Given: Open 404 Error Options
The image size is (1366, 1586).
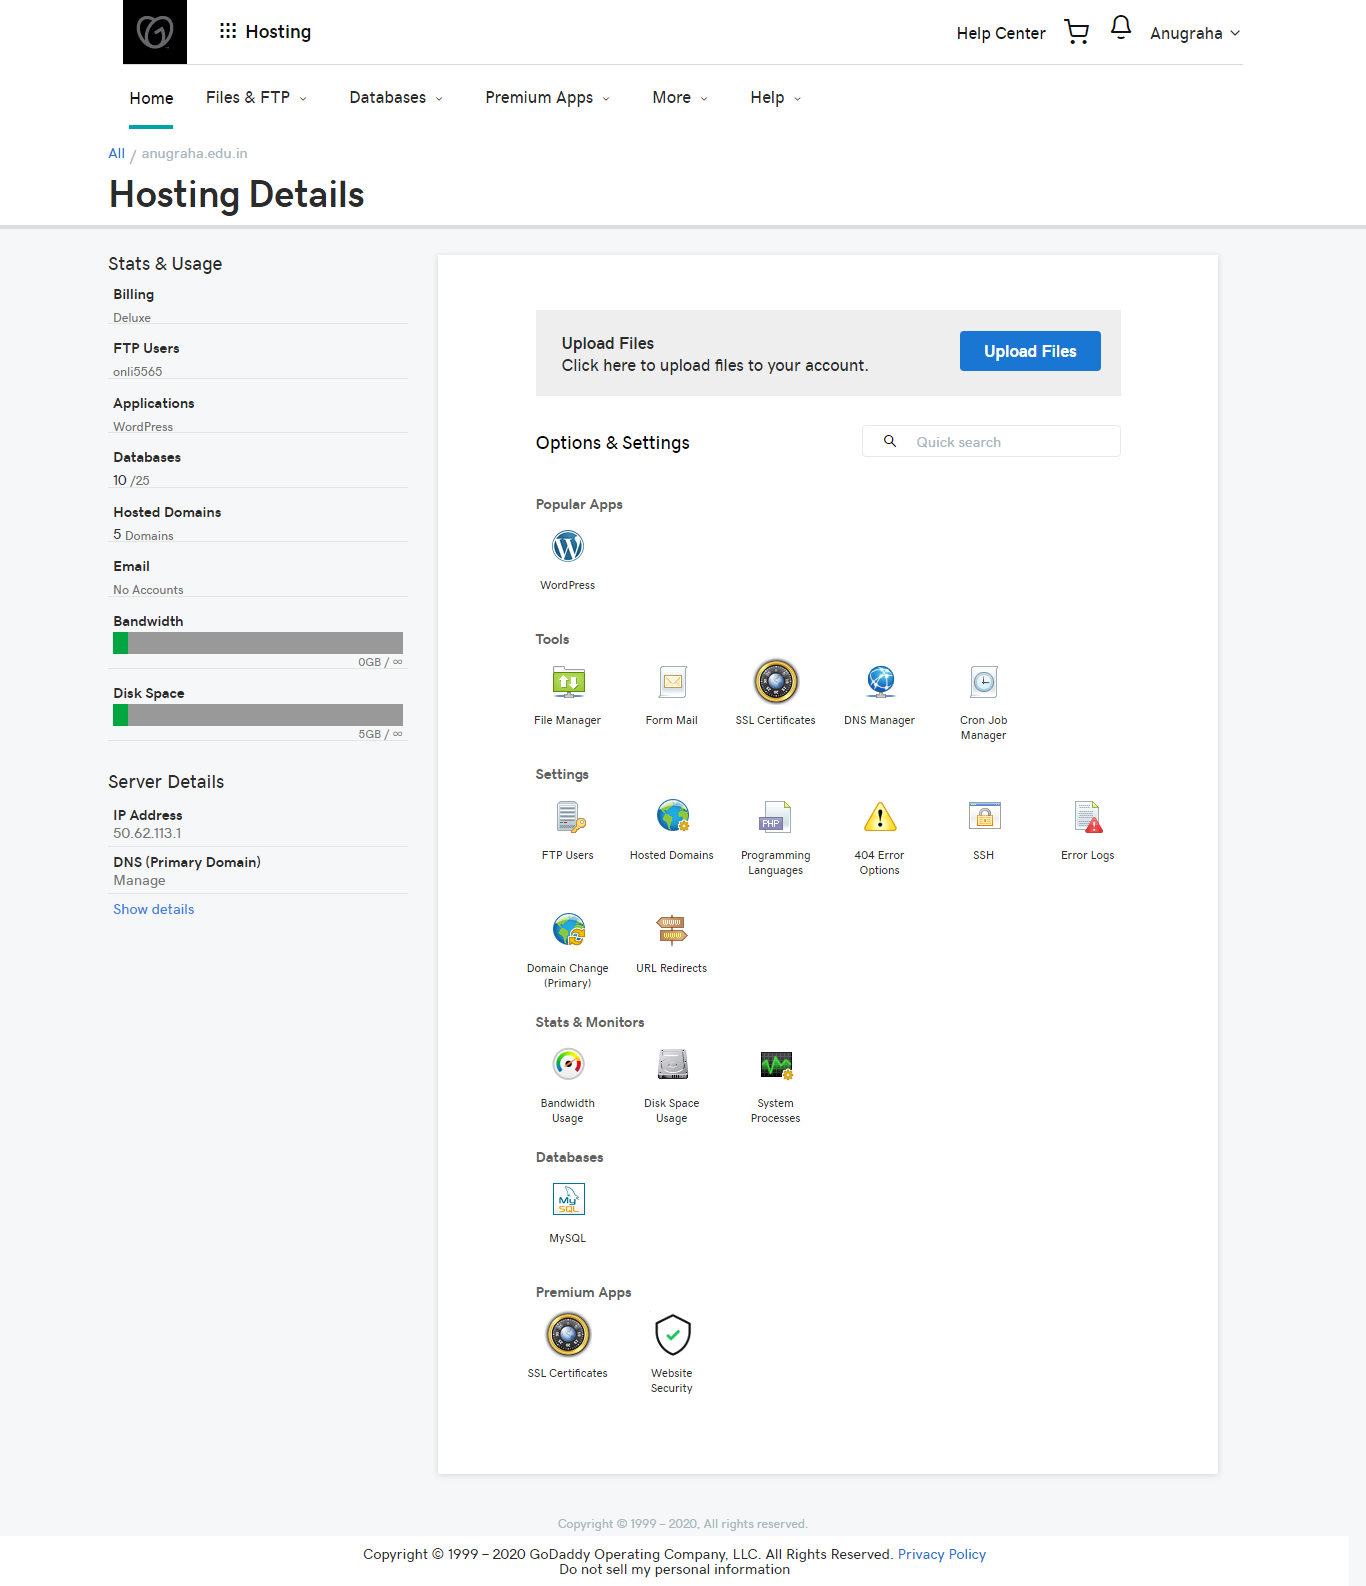Looking at the screenshot, I should pos(880,817).
